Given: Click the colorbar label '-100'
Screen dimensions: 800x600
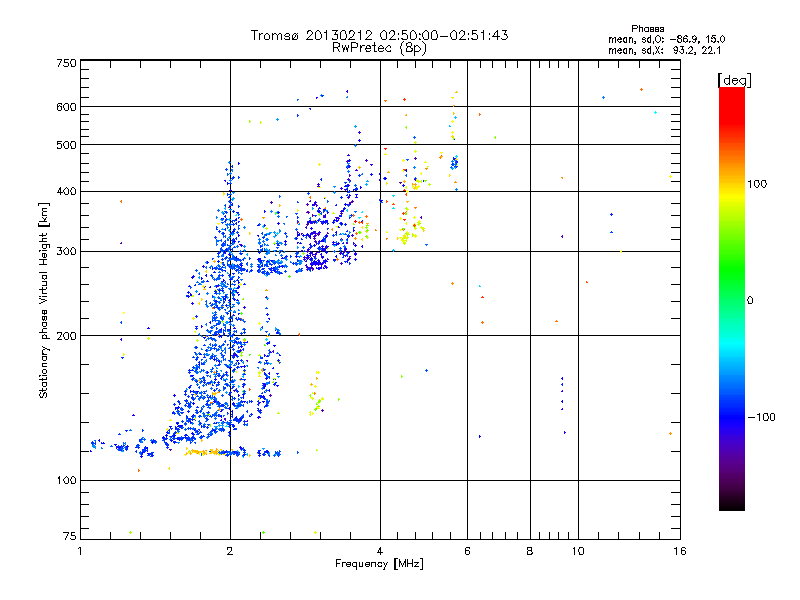Looking at the screenshot, I should click(x=762, y=417).
